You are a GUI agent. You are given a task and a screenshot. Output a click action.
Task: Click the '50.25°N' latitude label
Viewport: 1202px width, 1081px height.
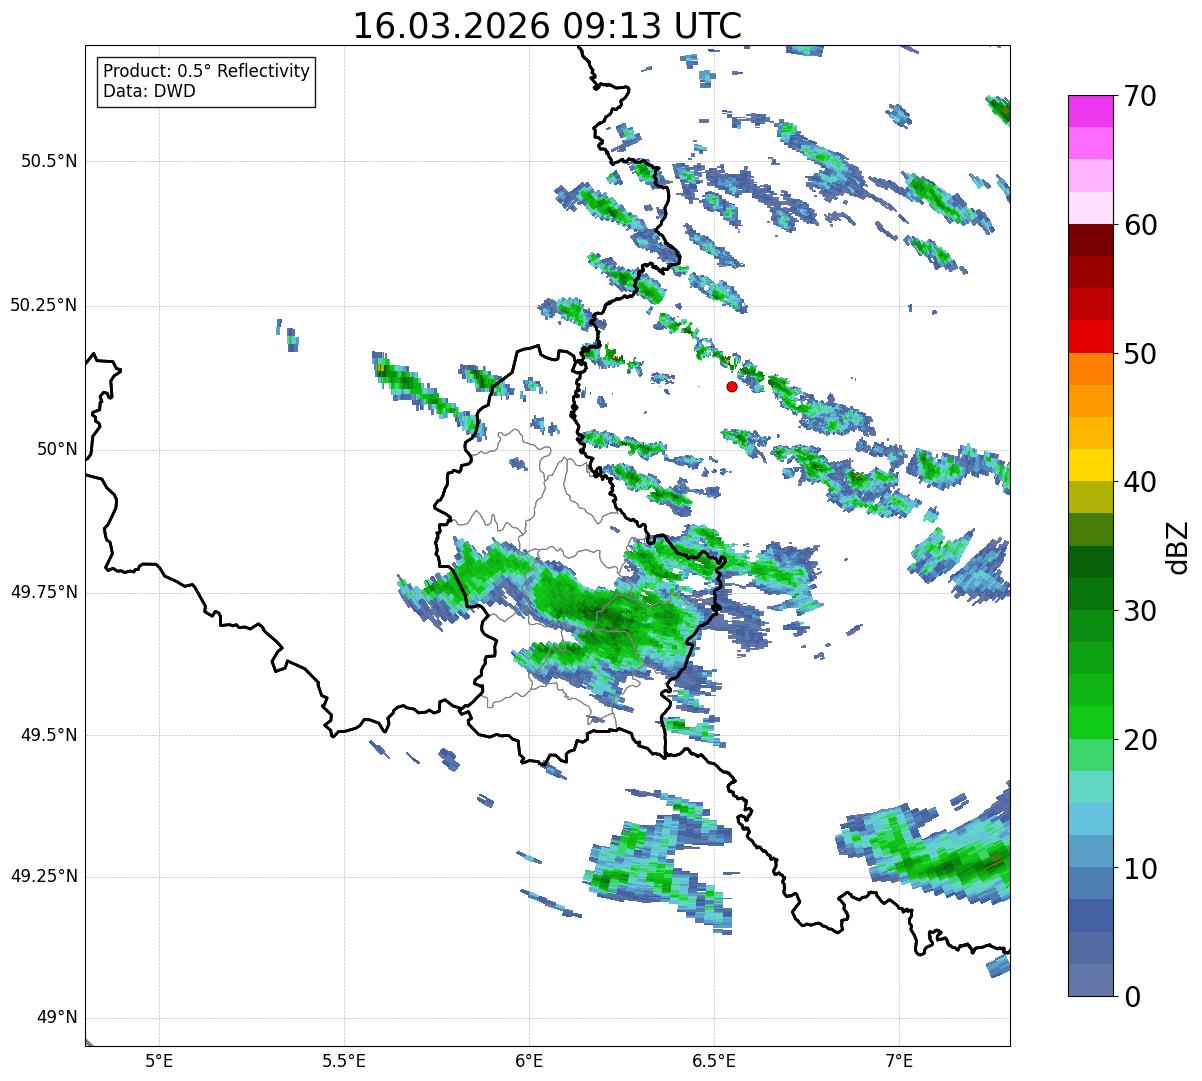coord(43,305)
